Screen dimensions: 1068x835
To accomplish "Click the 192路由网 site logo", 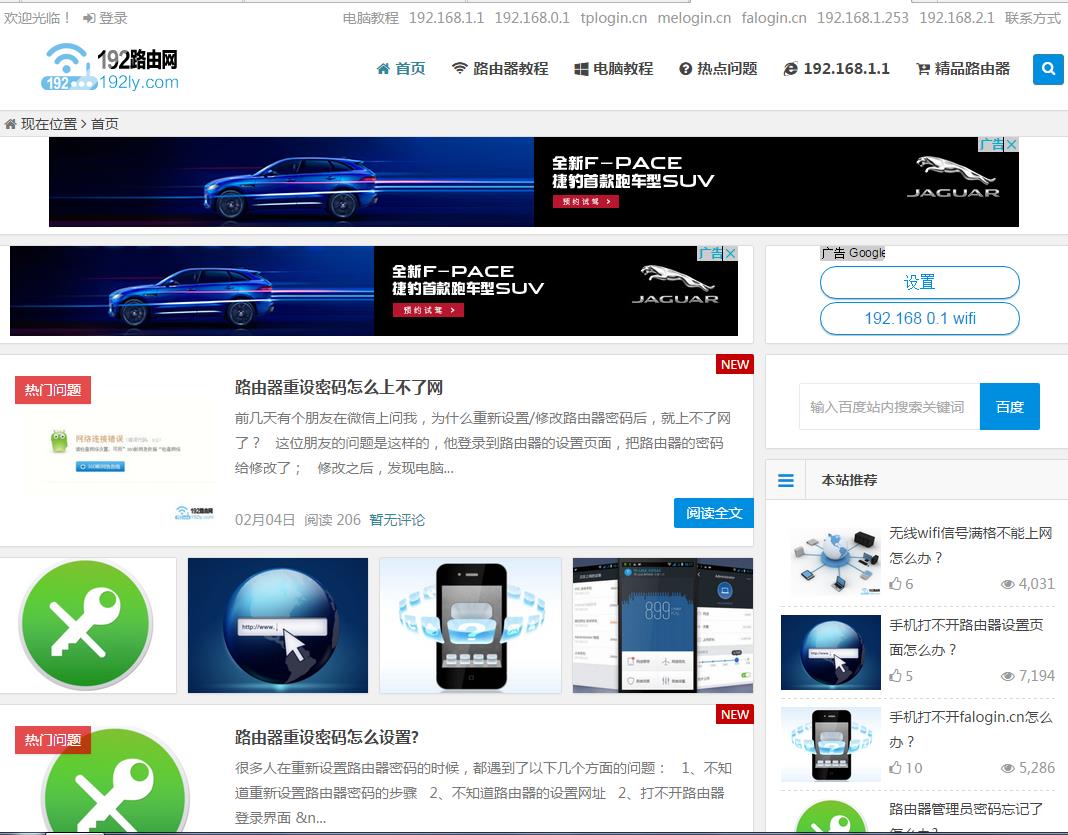I will (x=110, y=67).
